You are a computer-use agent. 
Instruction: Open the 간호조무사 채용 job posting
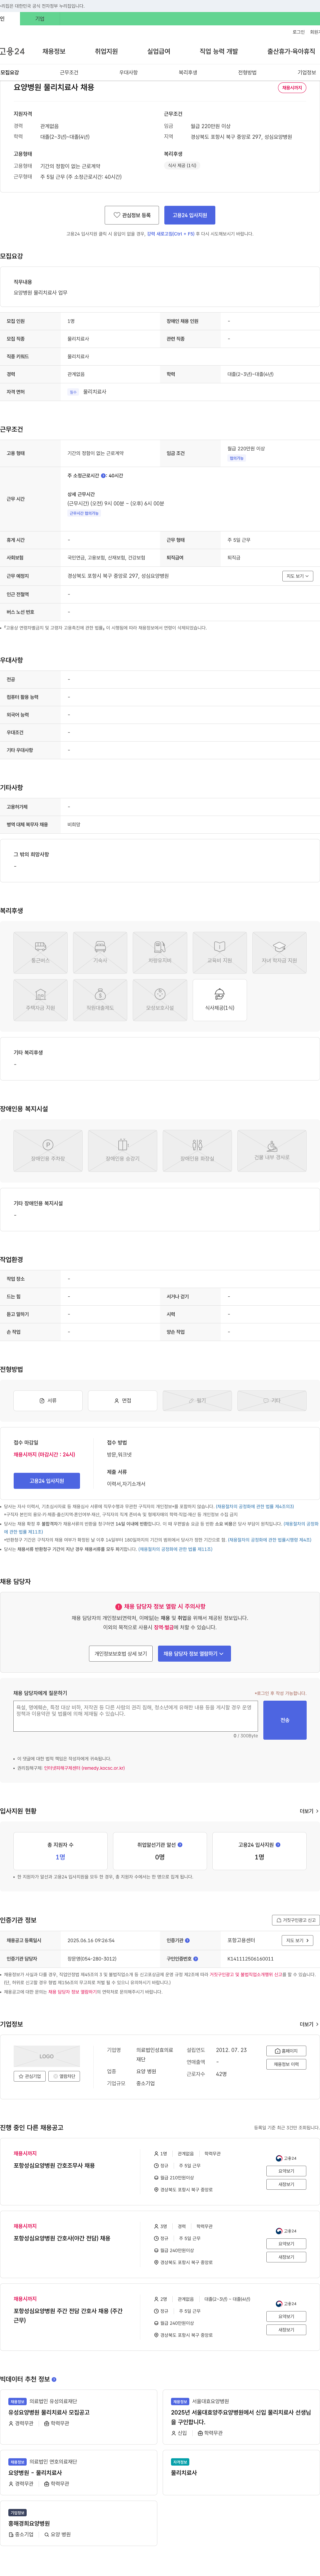tap(54, 2165)
